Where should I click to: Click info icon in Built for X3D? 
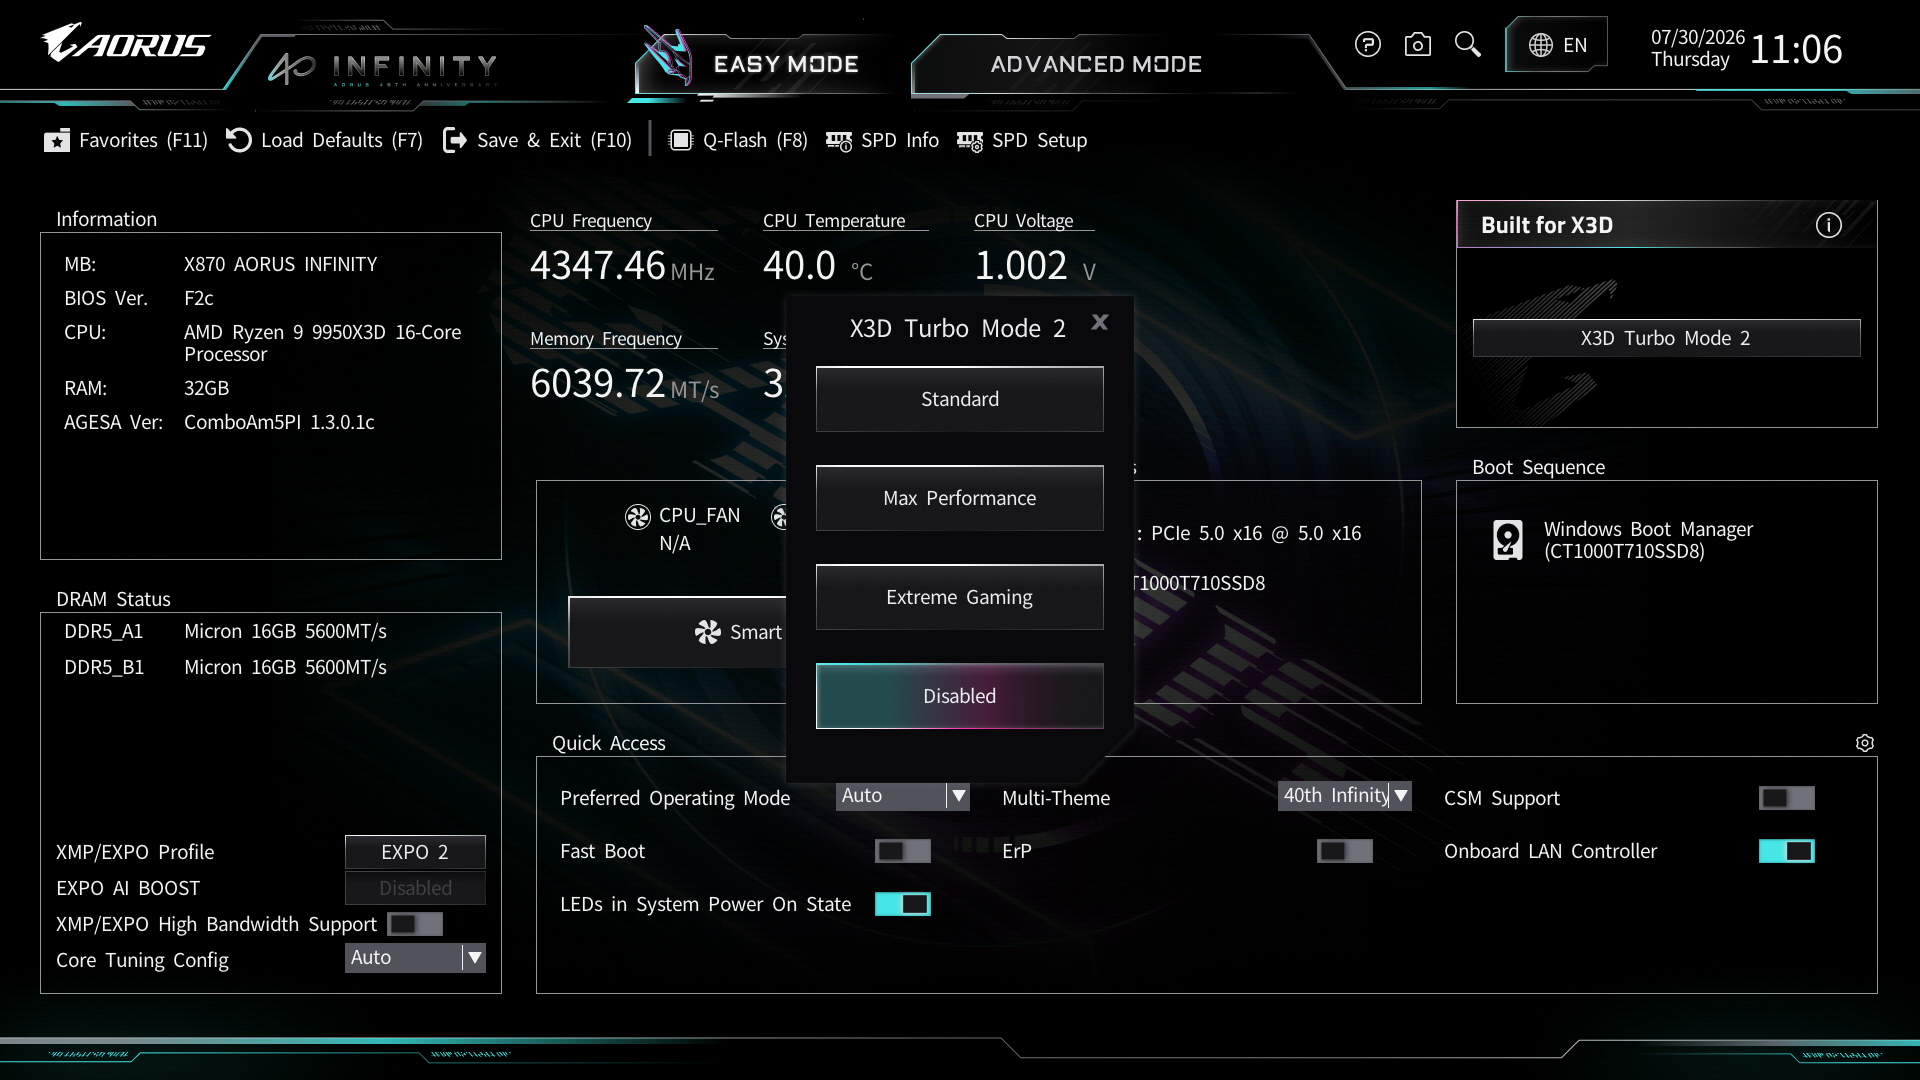(1828, 225)
